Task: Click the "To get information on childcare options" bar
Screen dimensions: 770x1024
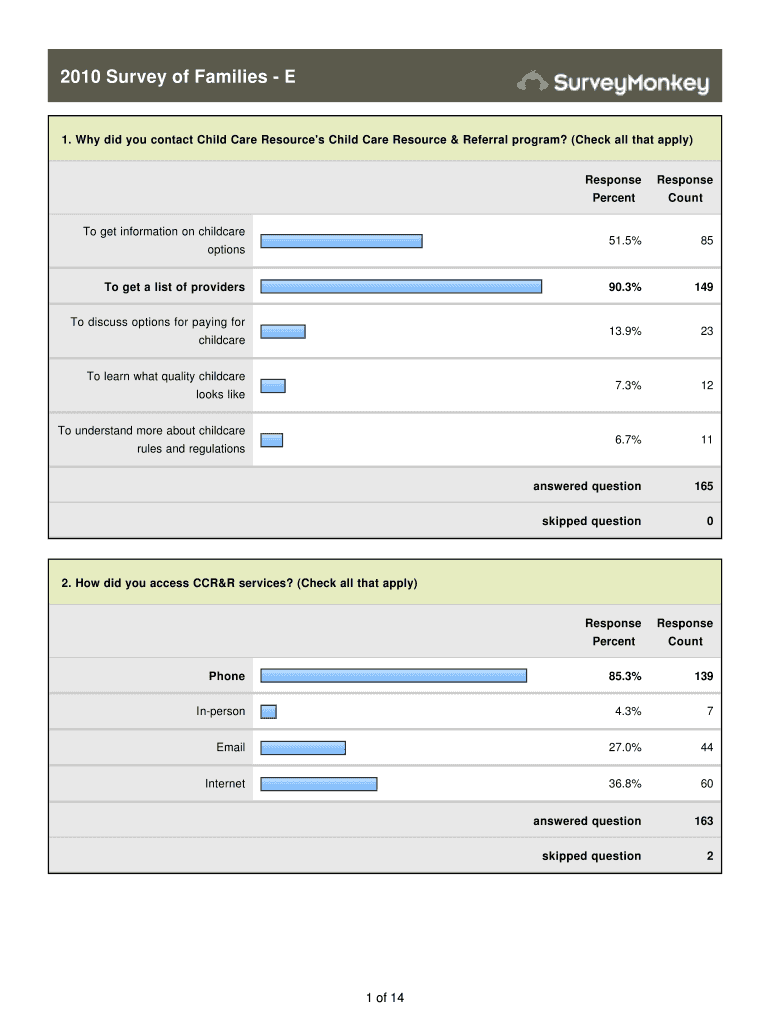Action: [341, 241]
